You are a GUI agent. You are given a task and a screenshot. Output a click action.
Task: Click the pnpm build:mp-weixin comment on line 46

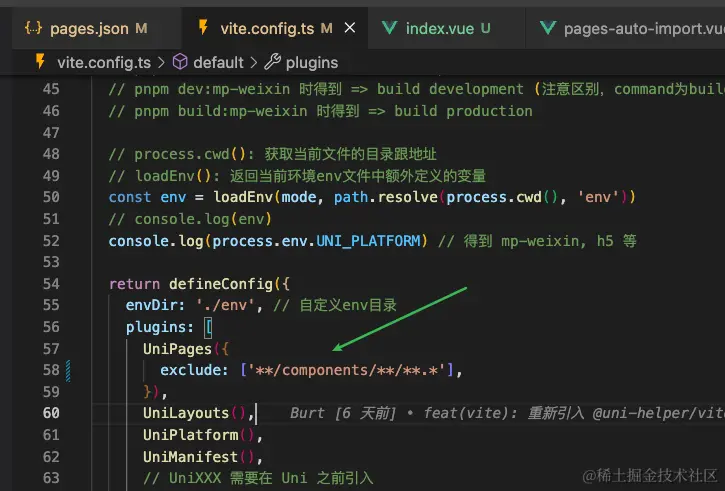pyautogui.click(x=320, y=111)
